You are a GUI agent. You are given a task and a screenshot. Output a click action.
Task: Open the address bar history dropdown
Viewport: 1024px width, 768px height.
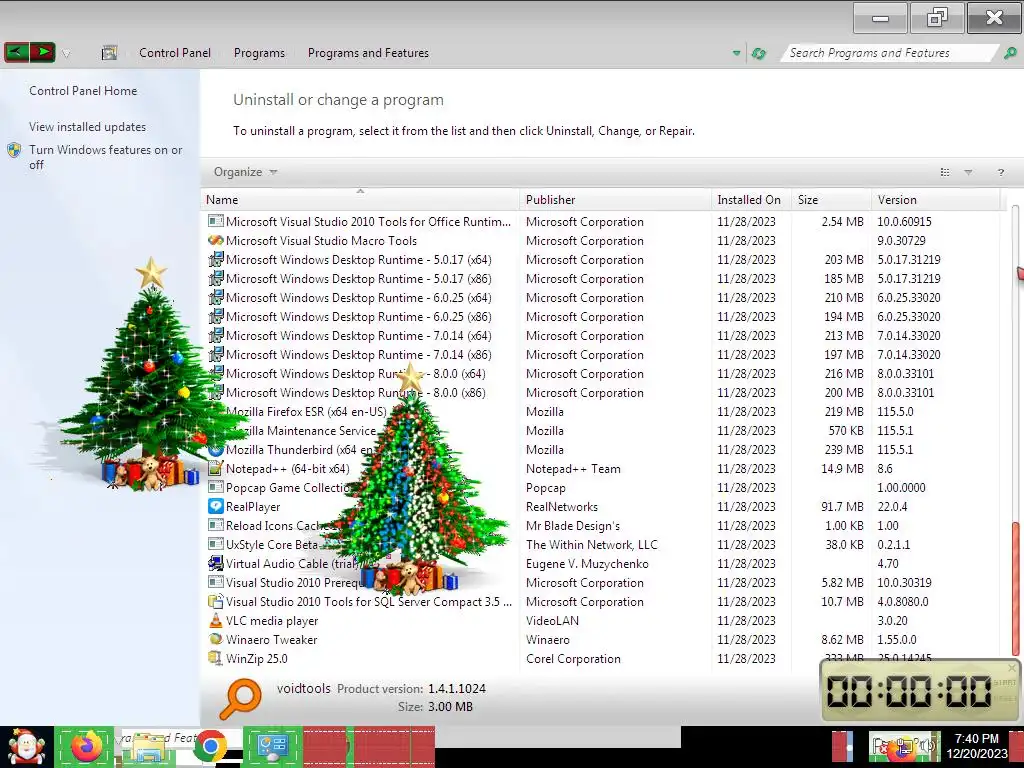coord(736,53)
